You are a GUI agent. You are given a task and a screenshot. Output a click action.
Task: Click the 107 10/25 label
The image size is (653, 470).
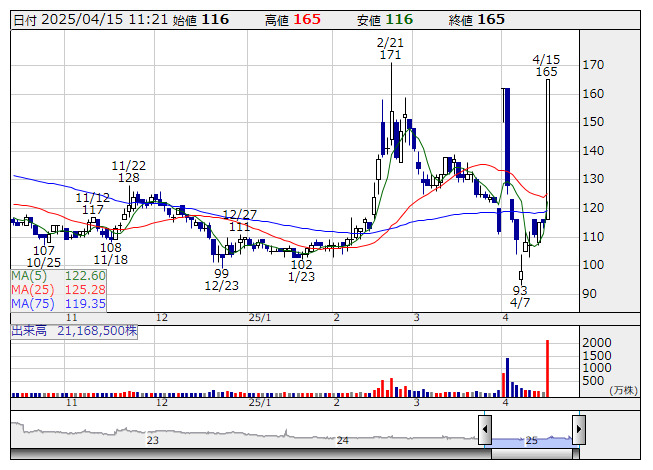click(44, 256)
